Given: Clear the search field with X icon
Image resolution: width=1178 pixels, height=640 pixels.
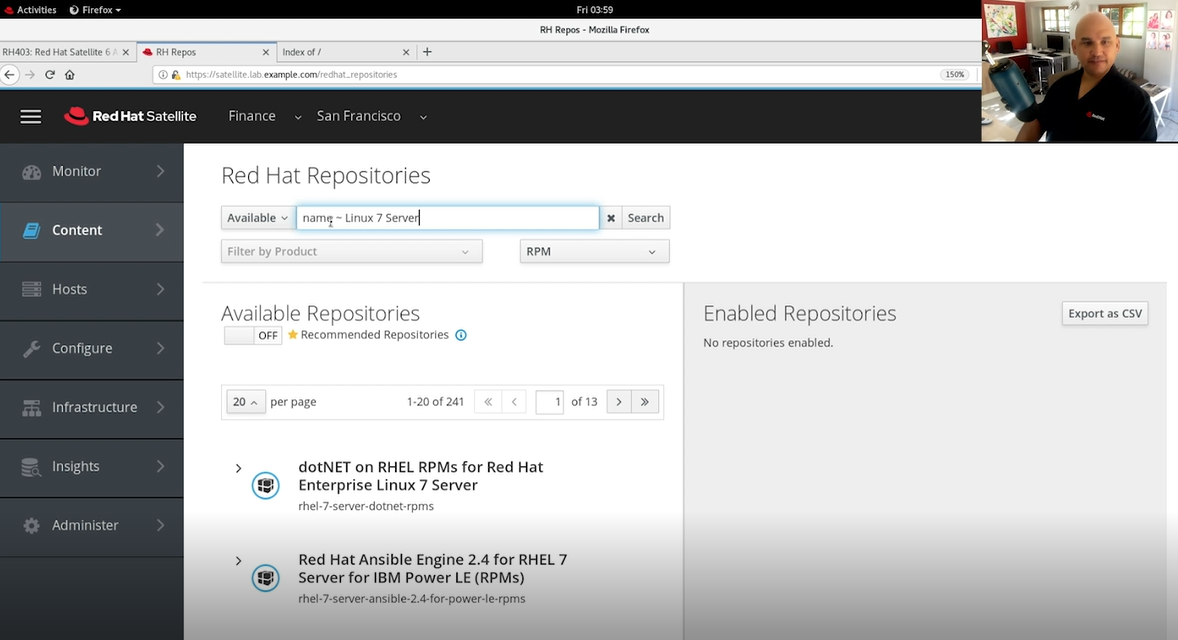Looking at the screenshot, I should point(611,218).
